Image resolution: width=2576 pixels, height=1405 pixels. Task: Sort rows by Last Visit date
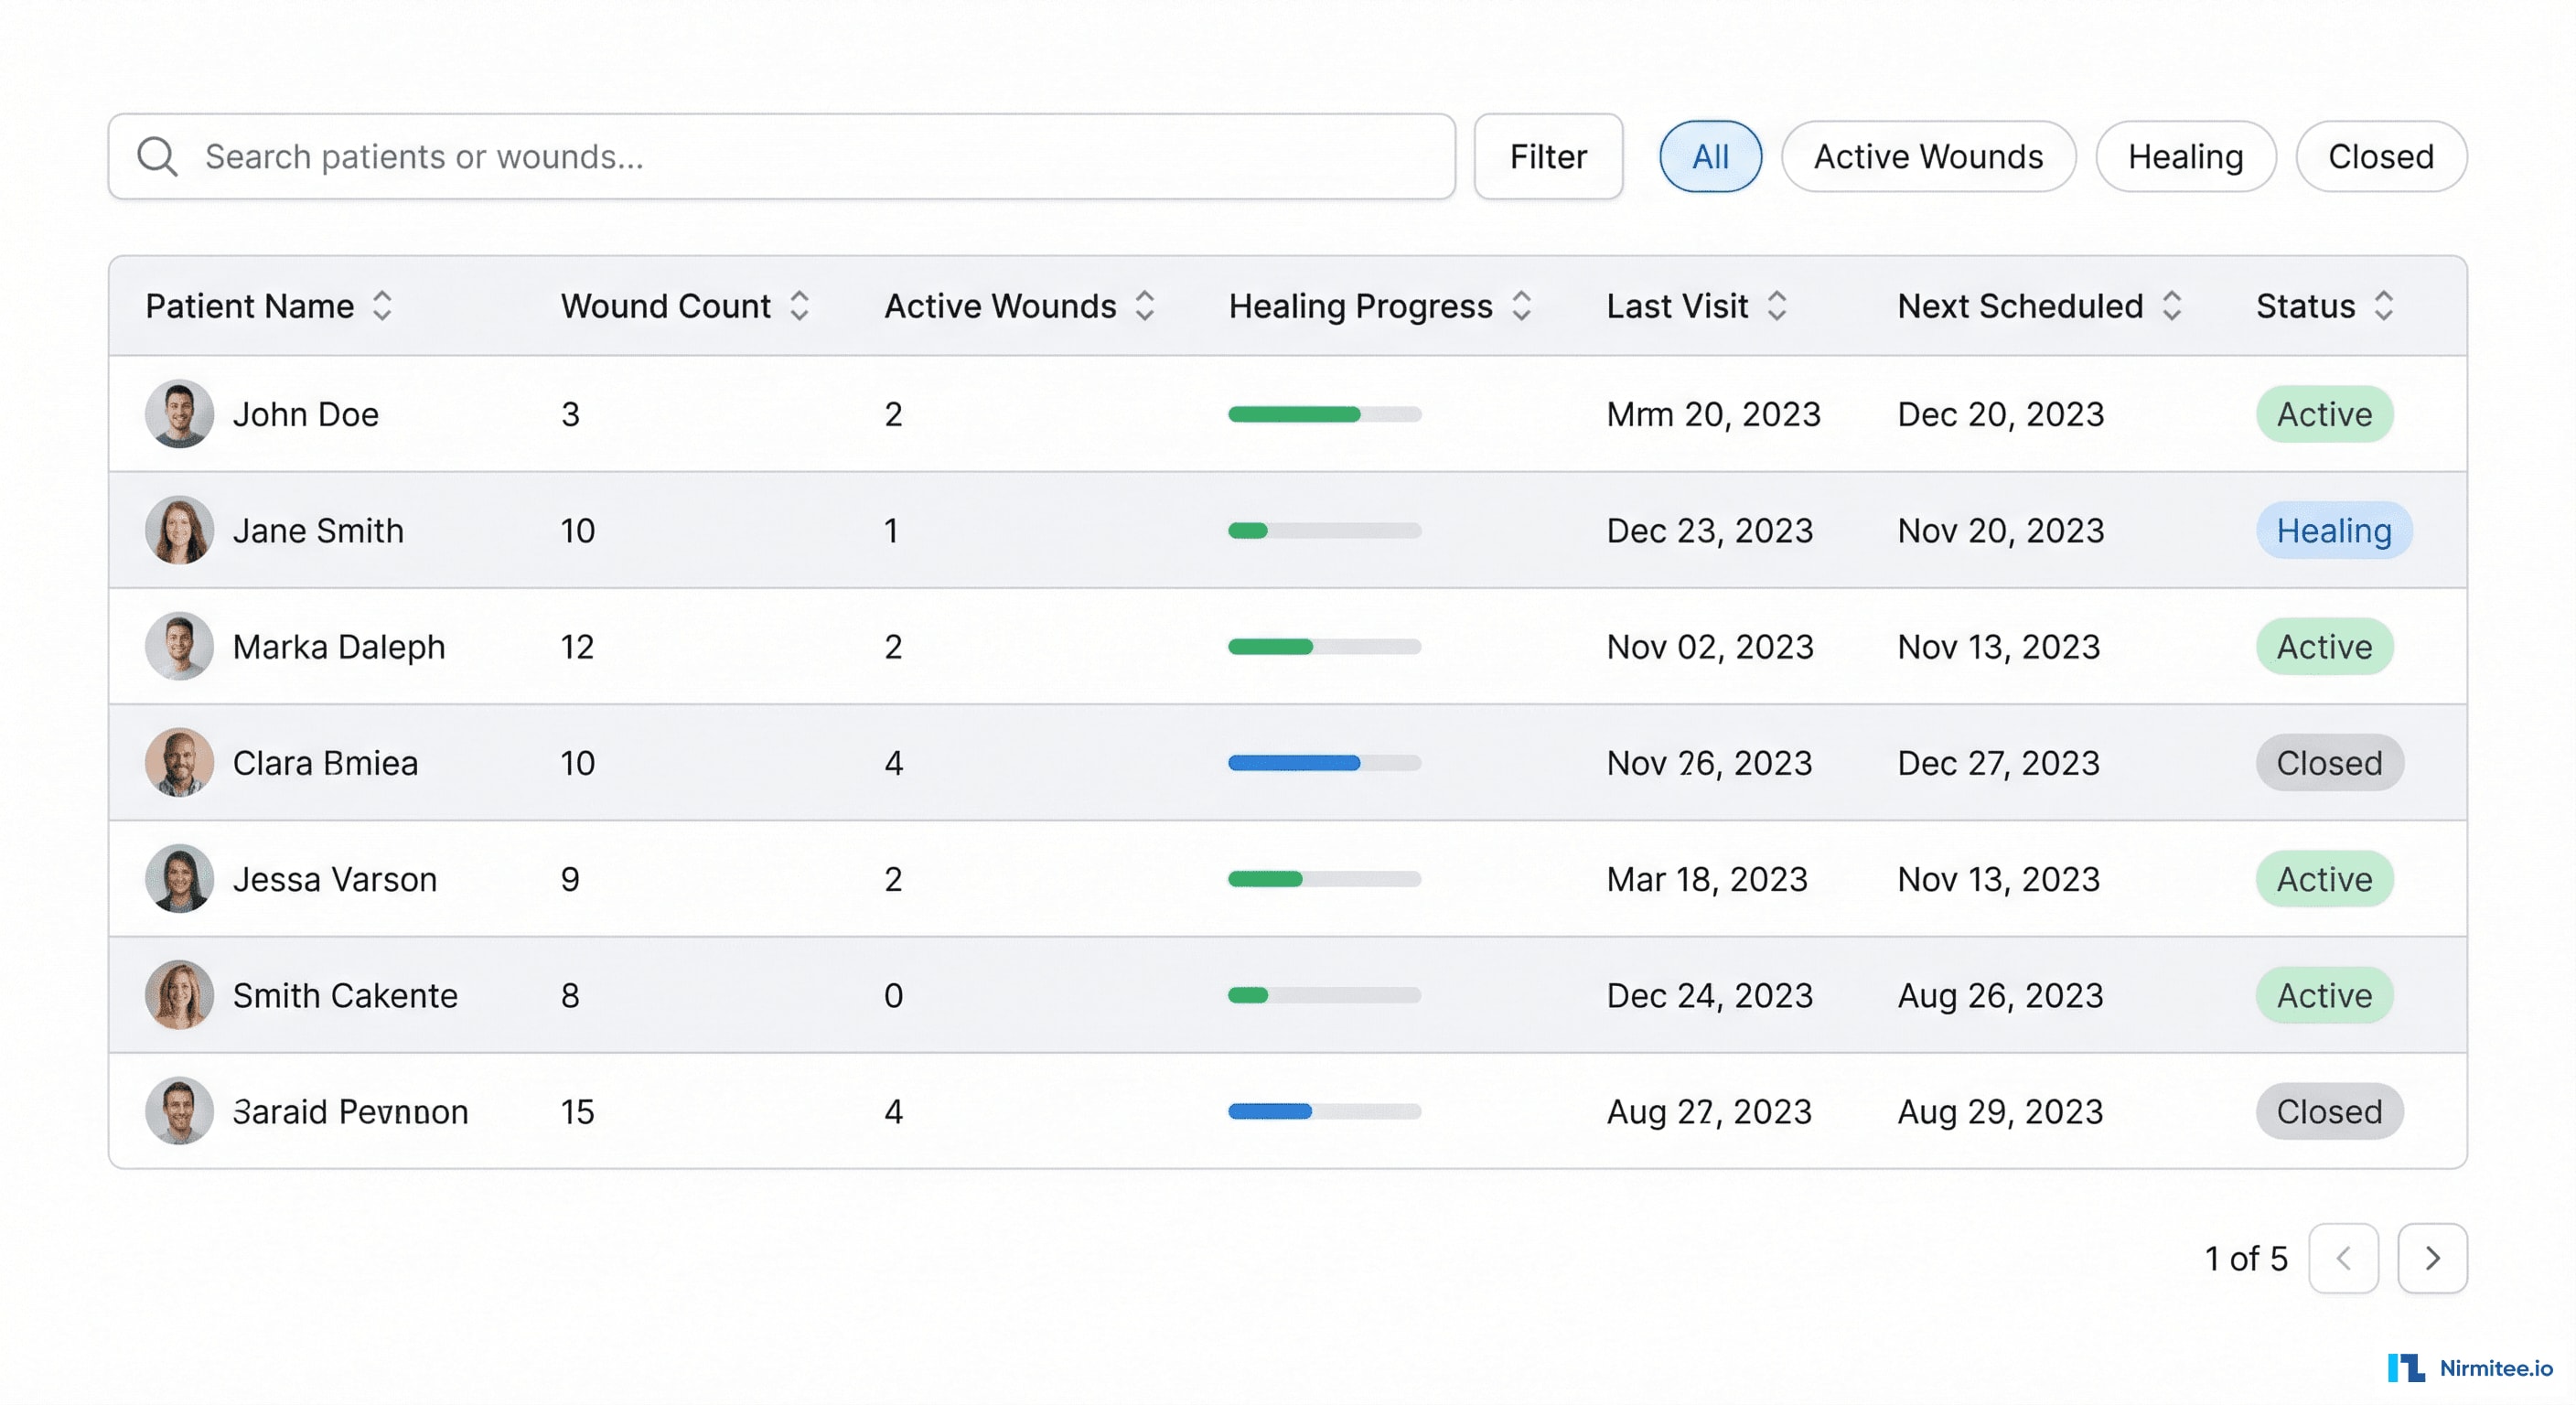pyautogui.click(x=1779, y=306)
